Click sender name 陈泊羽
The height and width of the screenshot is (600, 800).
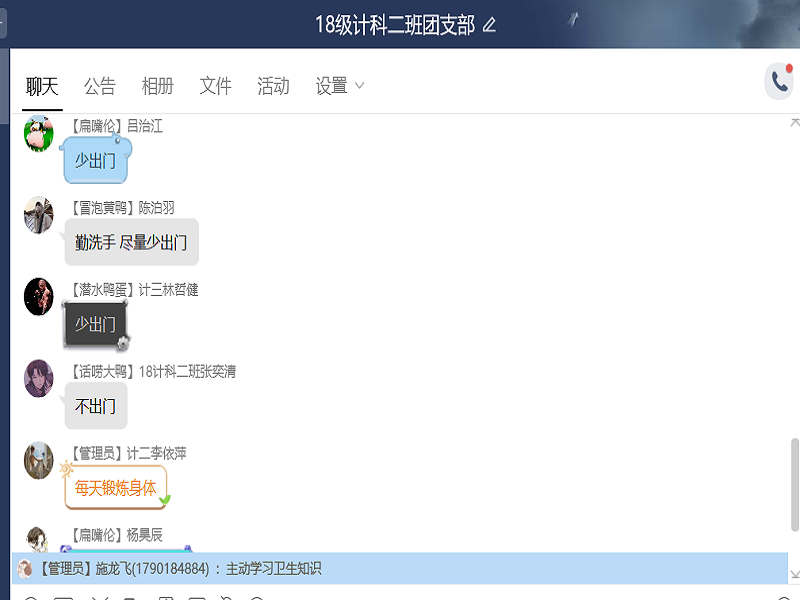(157, 208)
